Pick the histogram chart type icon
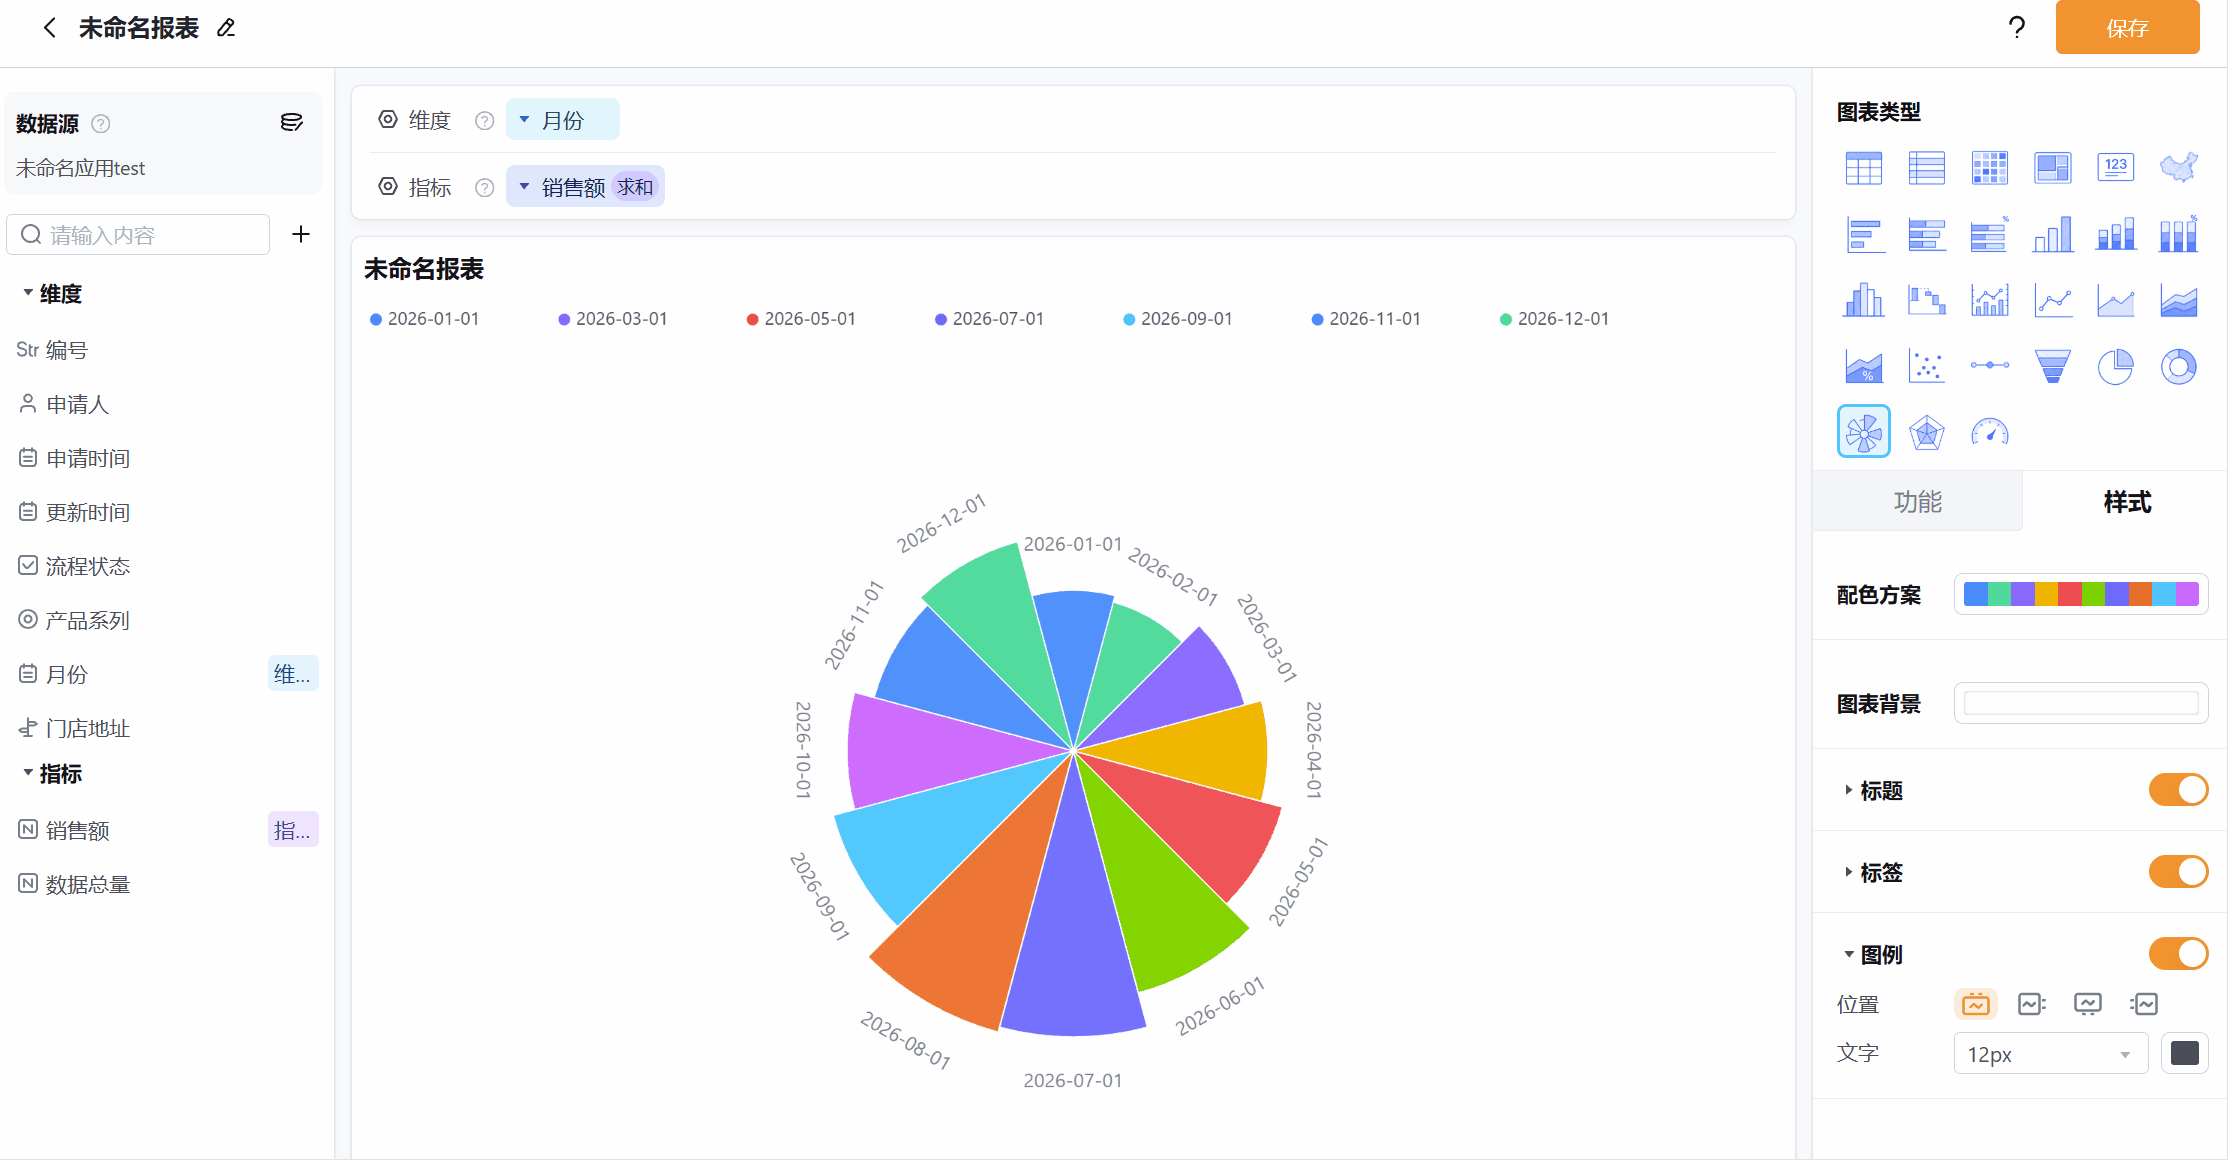The image size is (2228, 1160). (1864, 300)
